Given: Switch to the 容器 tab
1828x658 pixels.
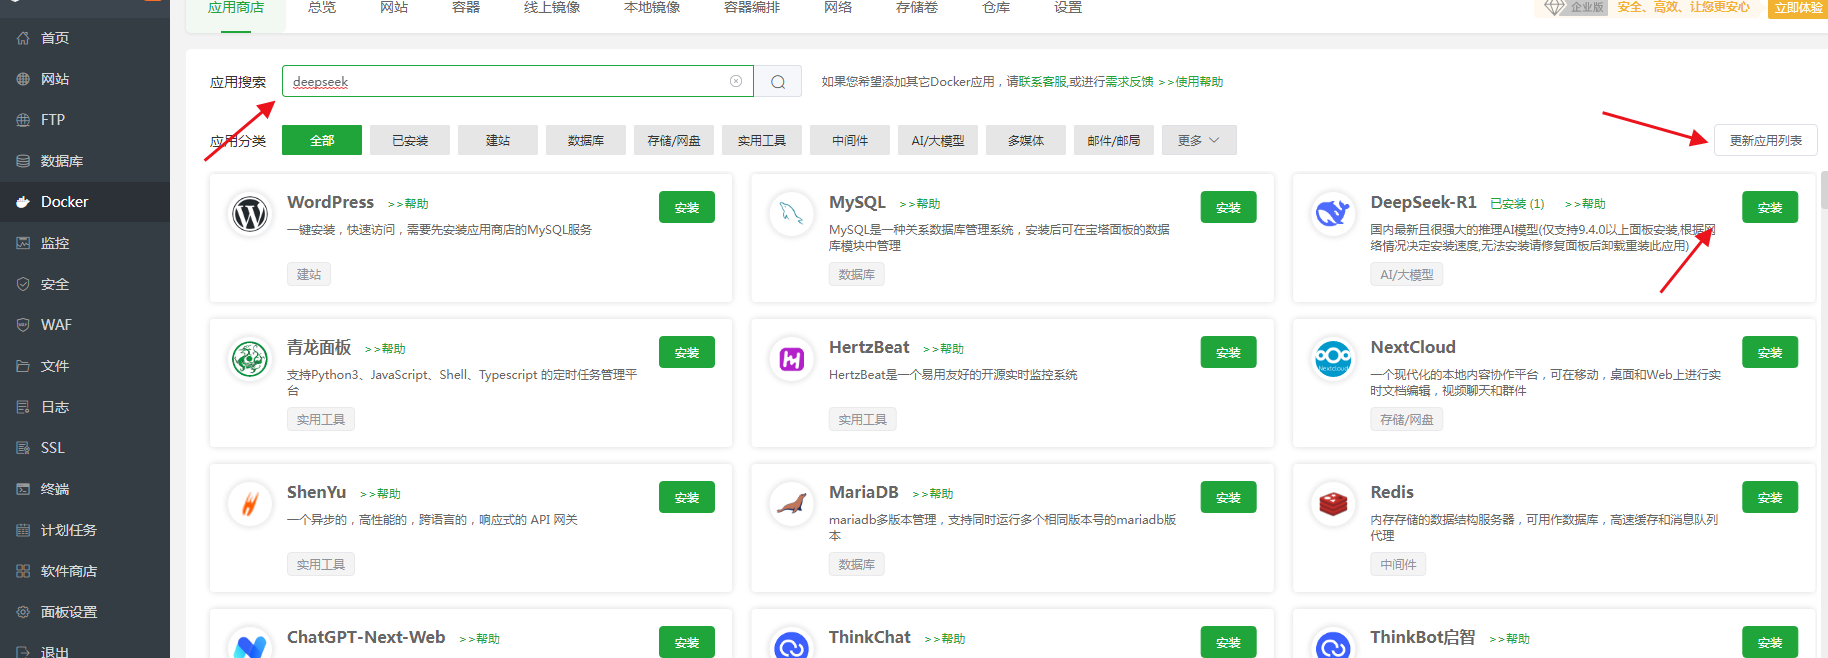Looking at the screenshot, I should [x=466, y=8].
